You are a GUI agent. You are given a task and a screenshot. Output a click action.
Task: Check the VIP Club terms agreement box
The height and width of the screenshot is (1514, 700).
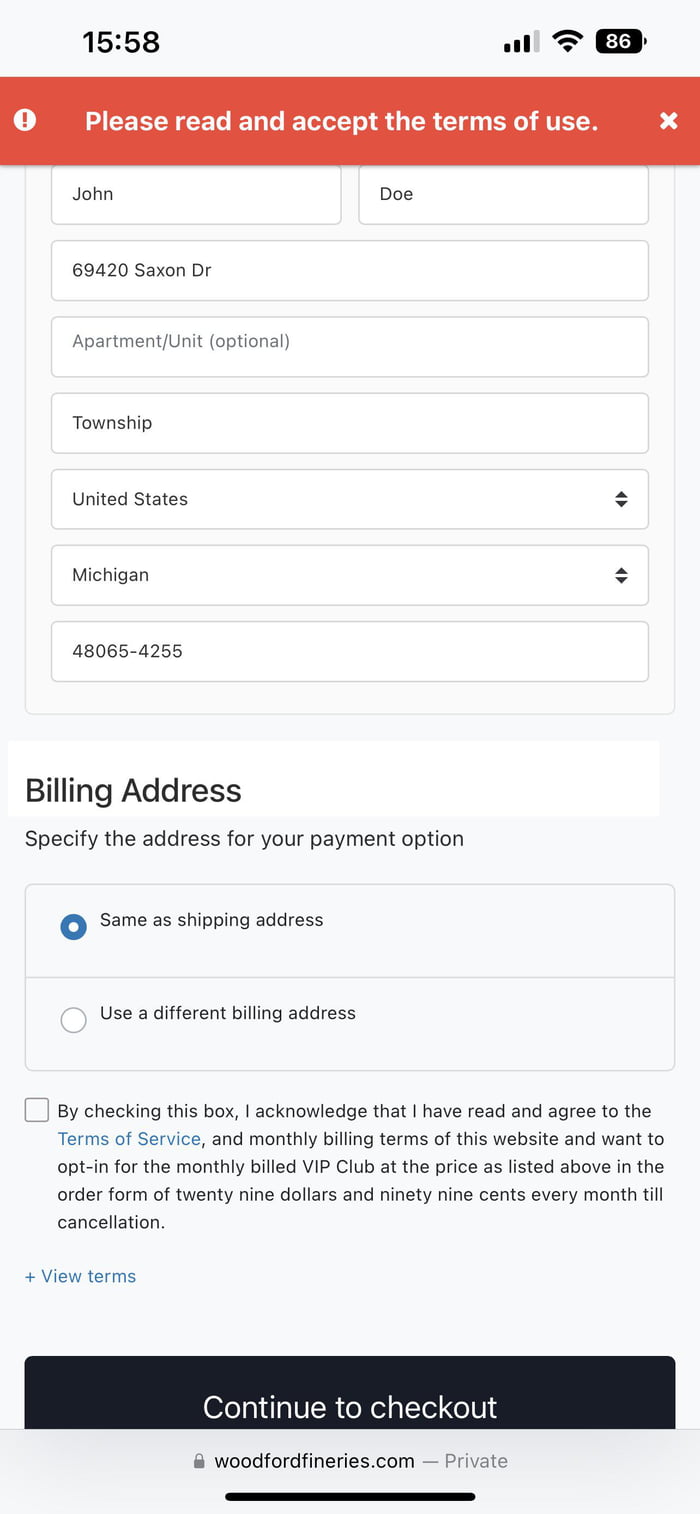(36, 1109)
